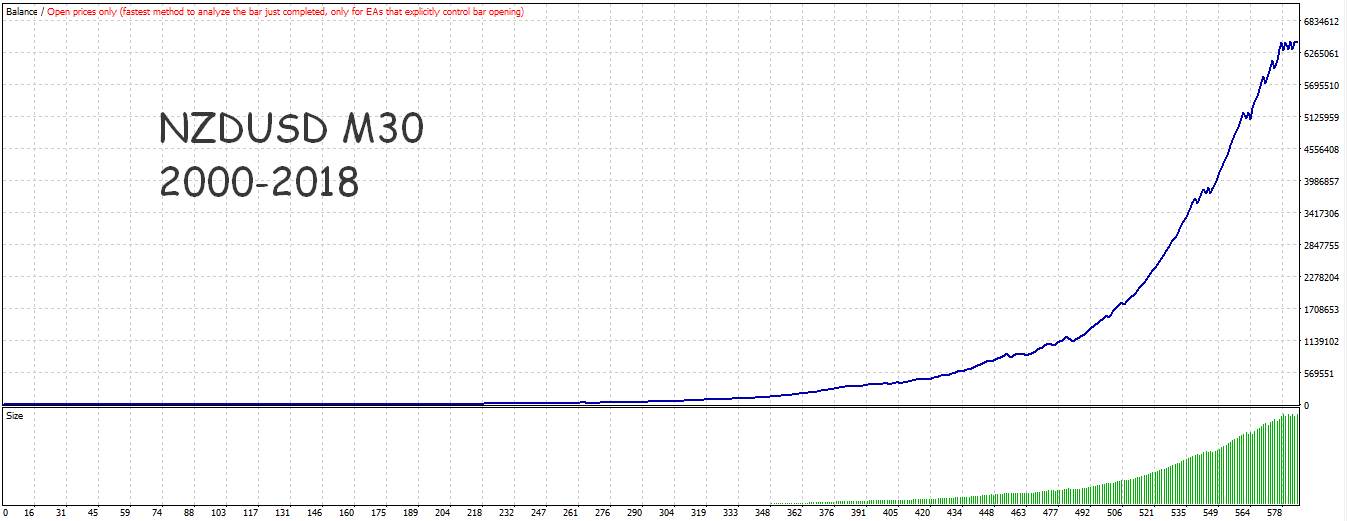Click the 5125959 value on balance axis

pos(1321,117)
